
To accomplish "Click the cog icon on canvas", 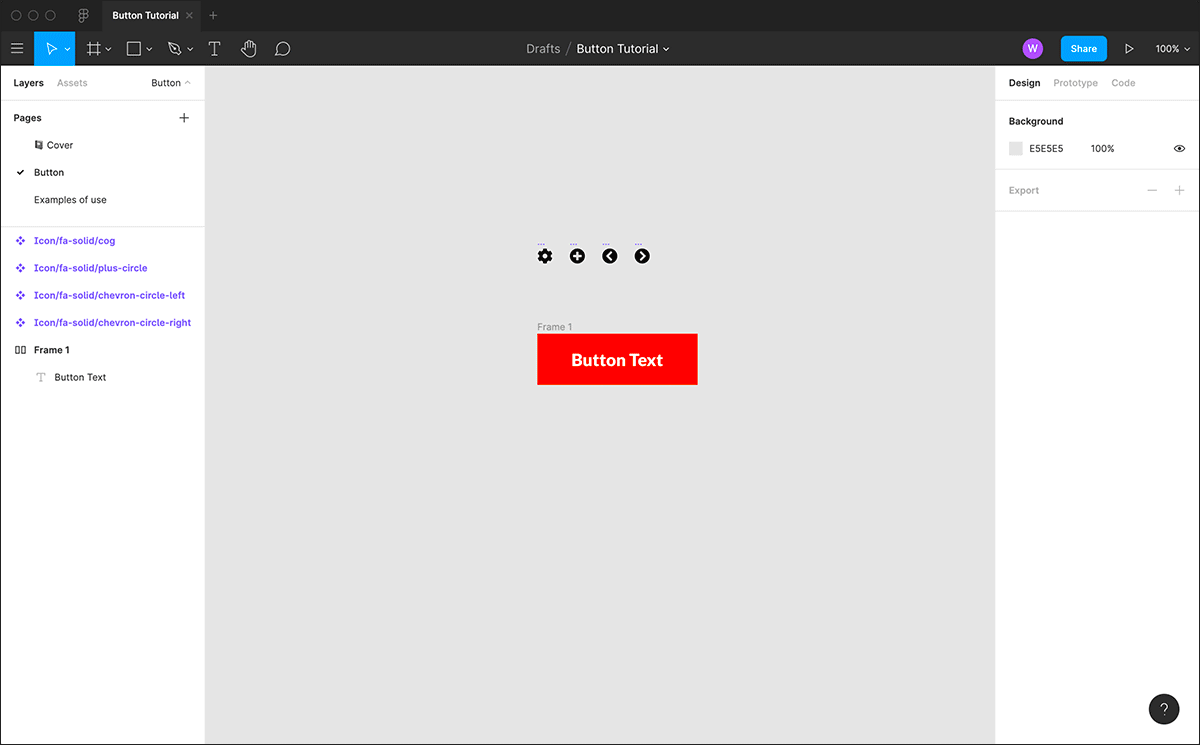I will tap(545, 256).
